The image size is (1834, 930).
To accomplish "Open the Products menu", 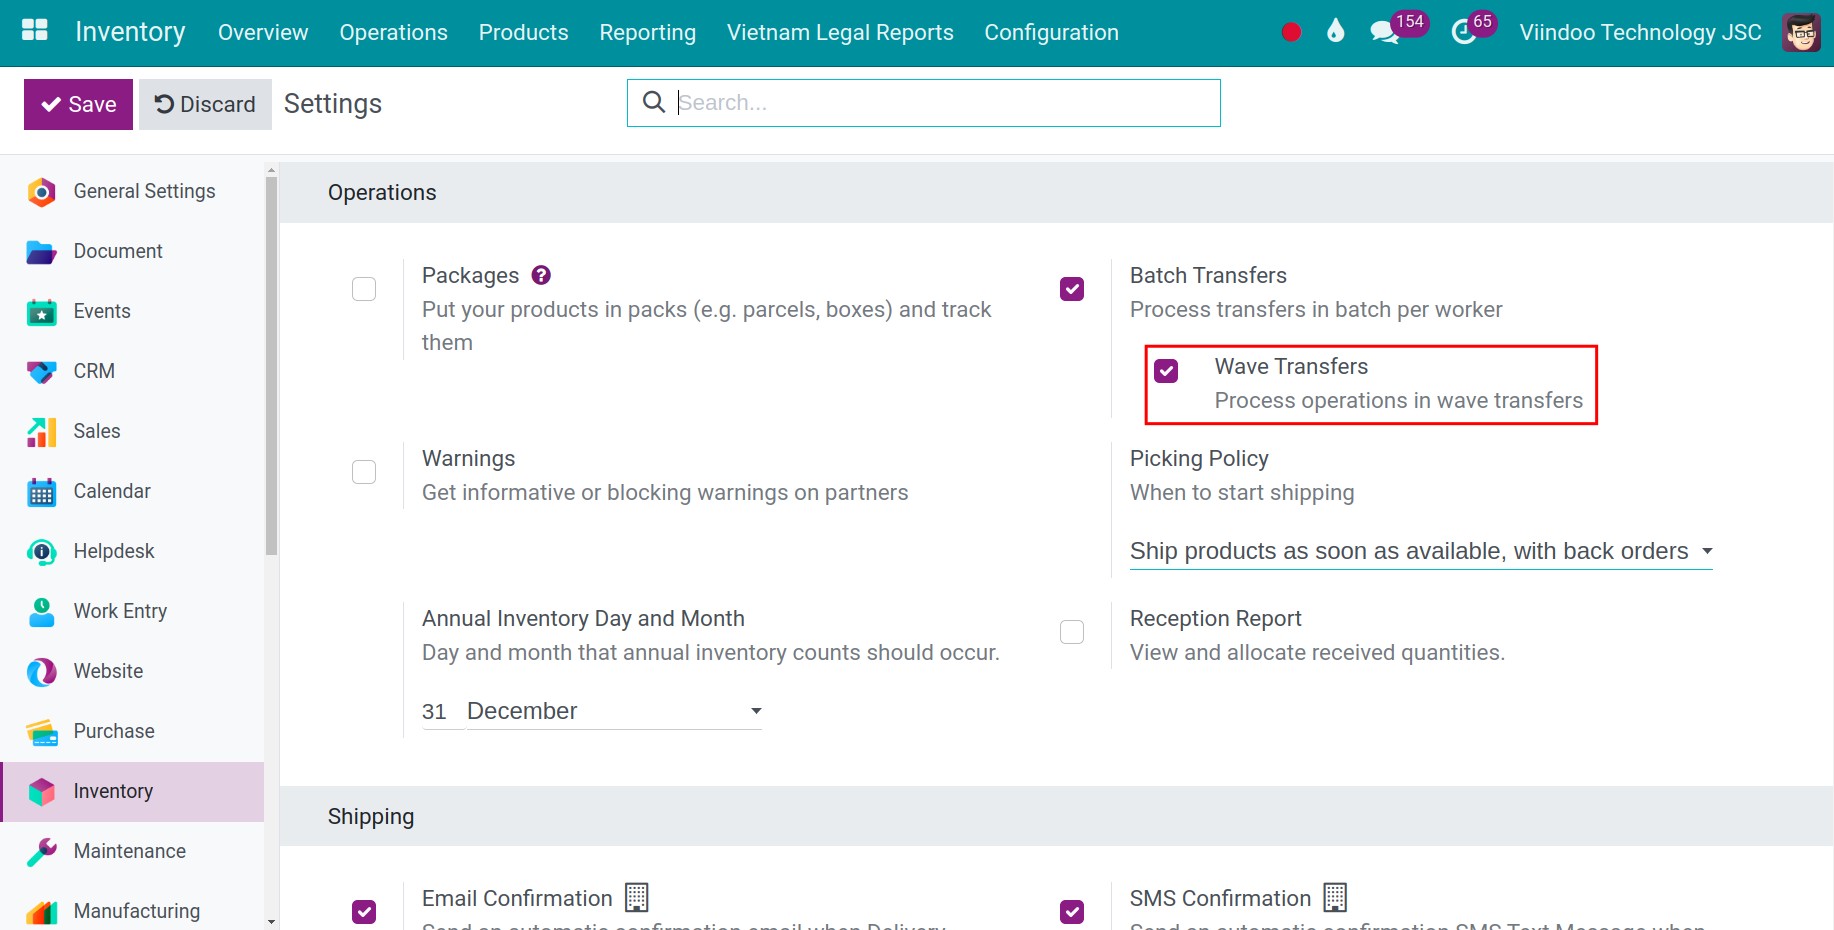I will point(523,32).
